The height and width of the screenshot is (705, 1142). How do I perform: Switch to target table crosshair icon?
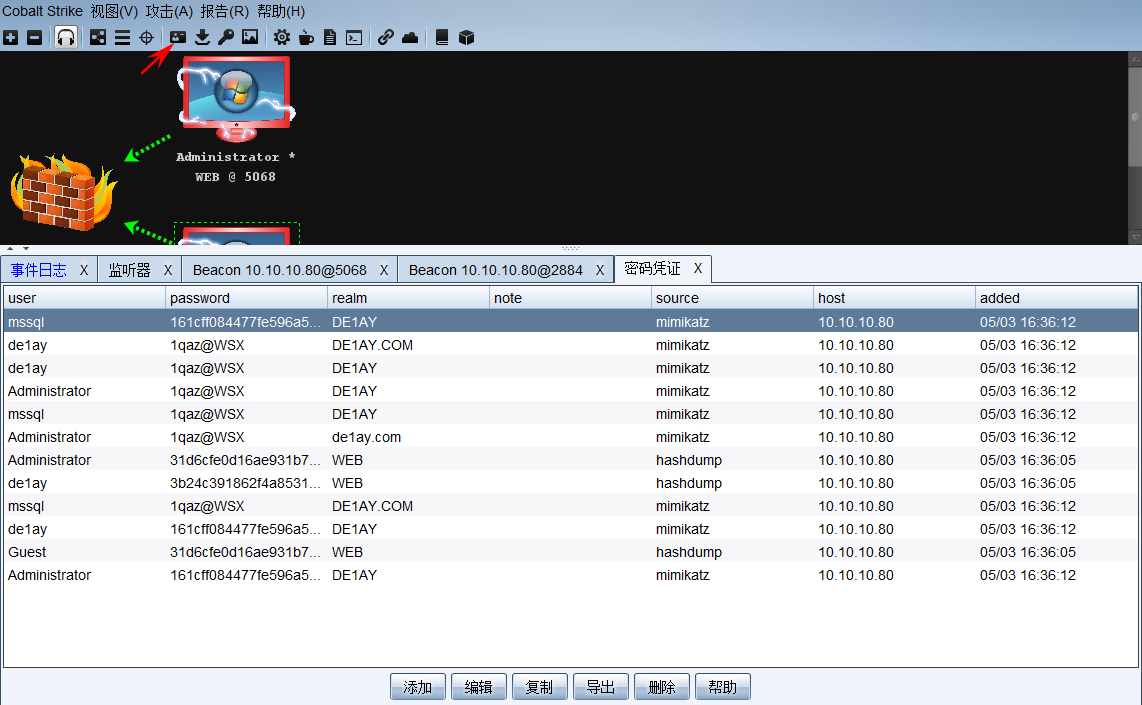tap(146, 38)
